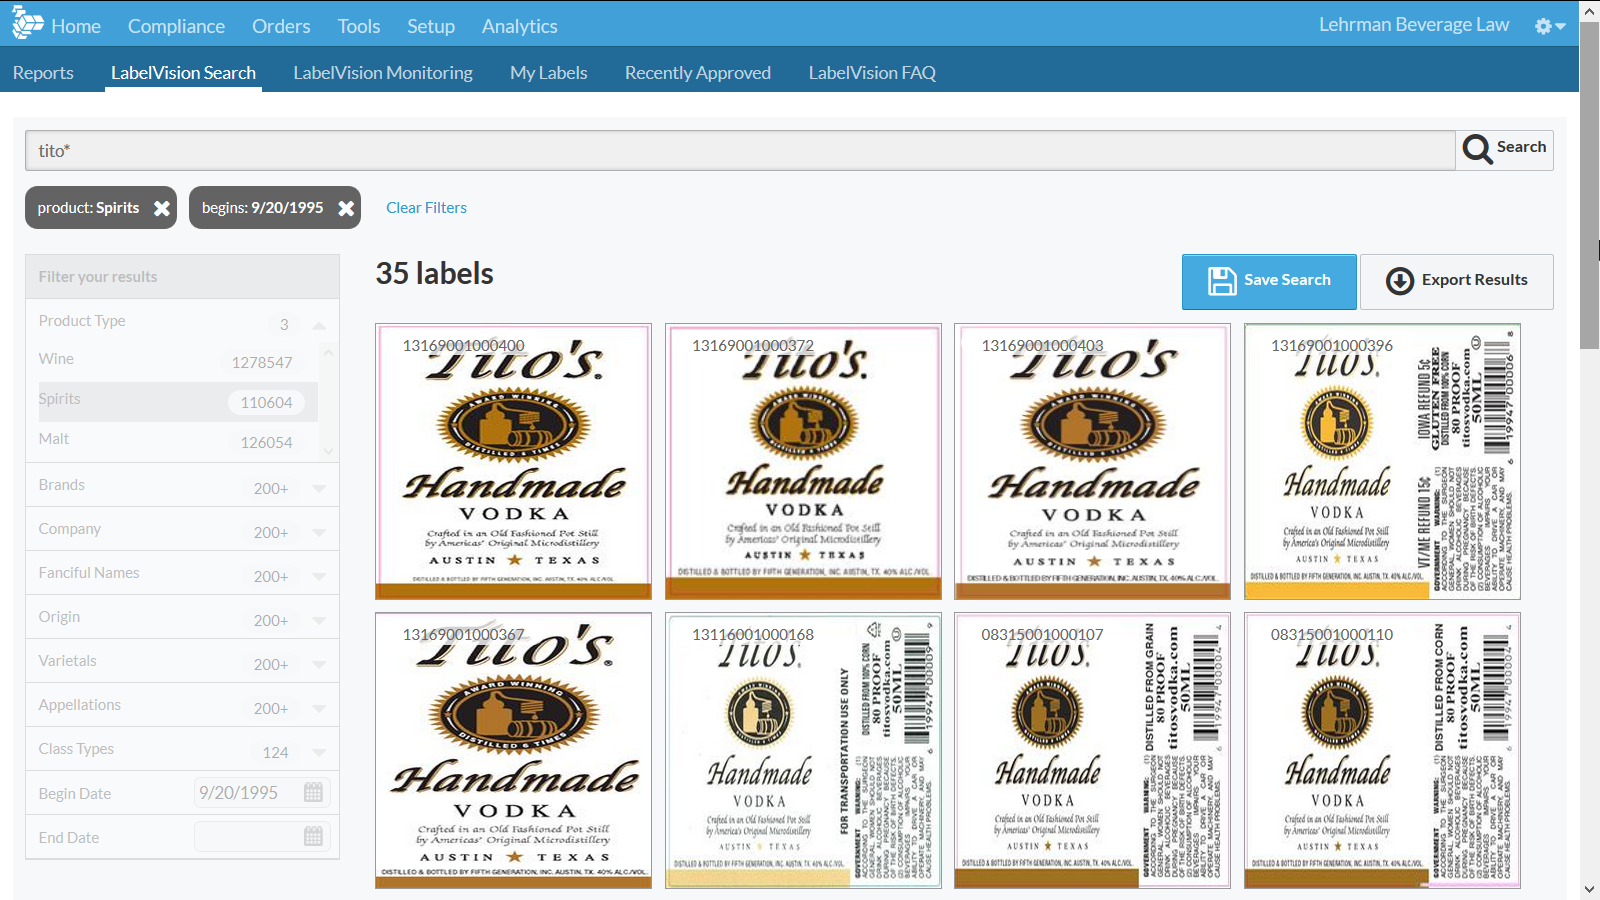
Task: Open label thumbnail 13169001000400
Action: [513, 461]
